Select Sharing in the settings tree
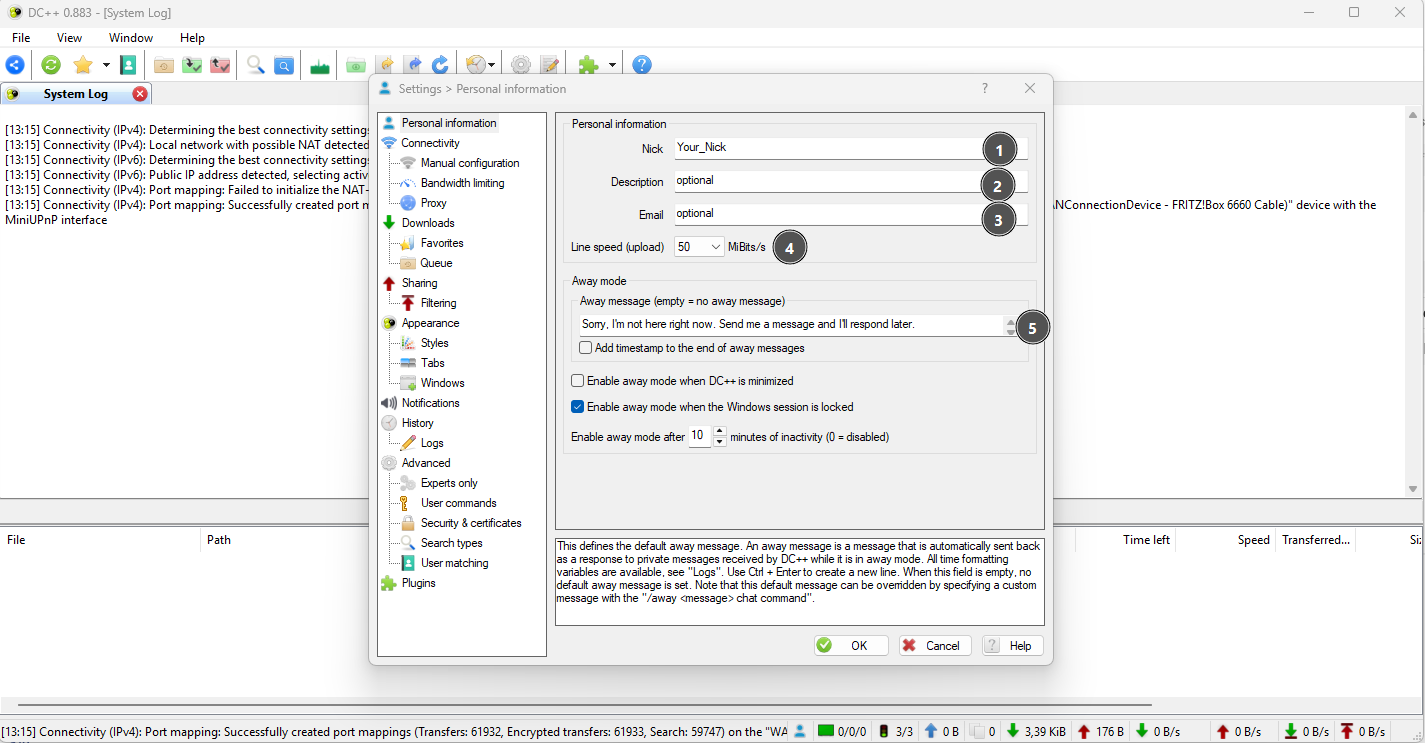This screenshot has height=743, width=1425. coord(419,283)
